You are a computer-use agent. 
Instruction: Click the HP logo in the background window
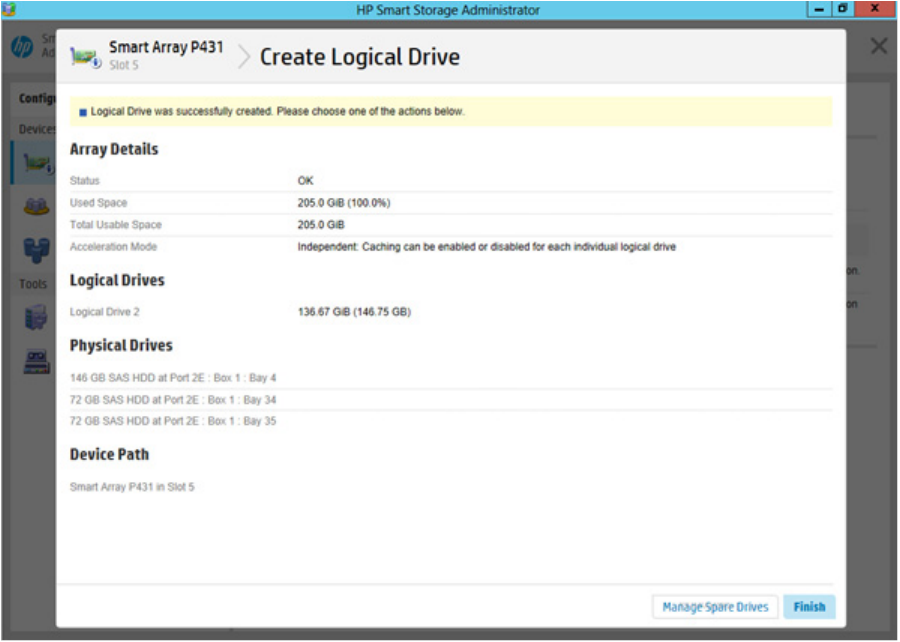22,46
